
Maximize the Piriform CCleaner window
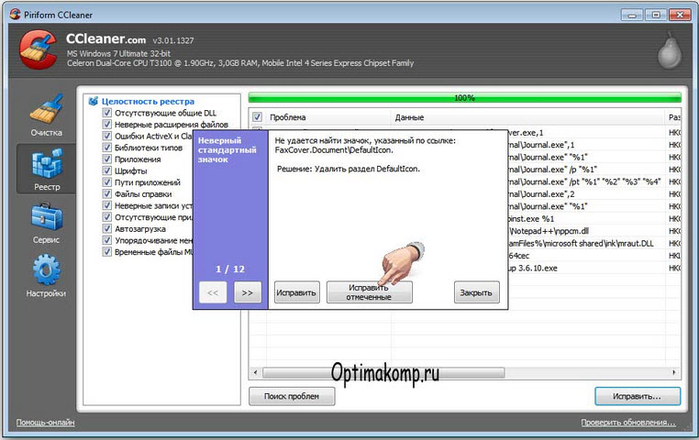(x=656, y=15)
